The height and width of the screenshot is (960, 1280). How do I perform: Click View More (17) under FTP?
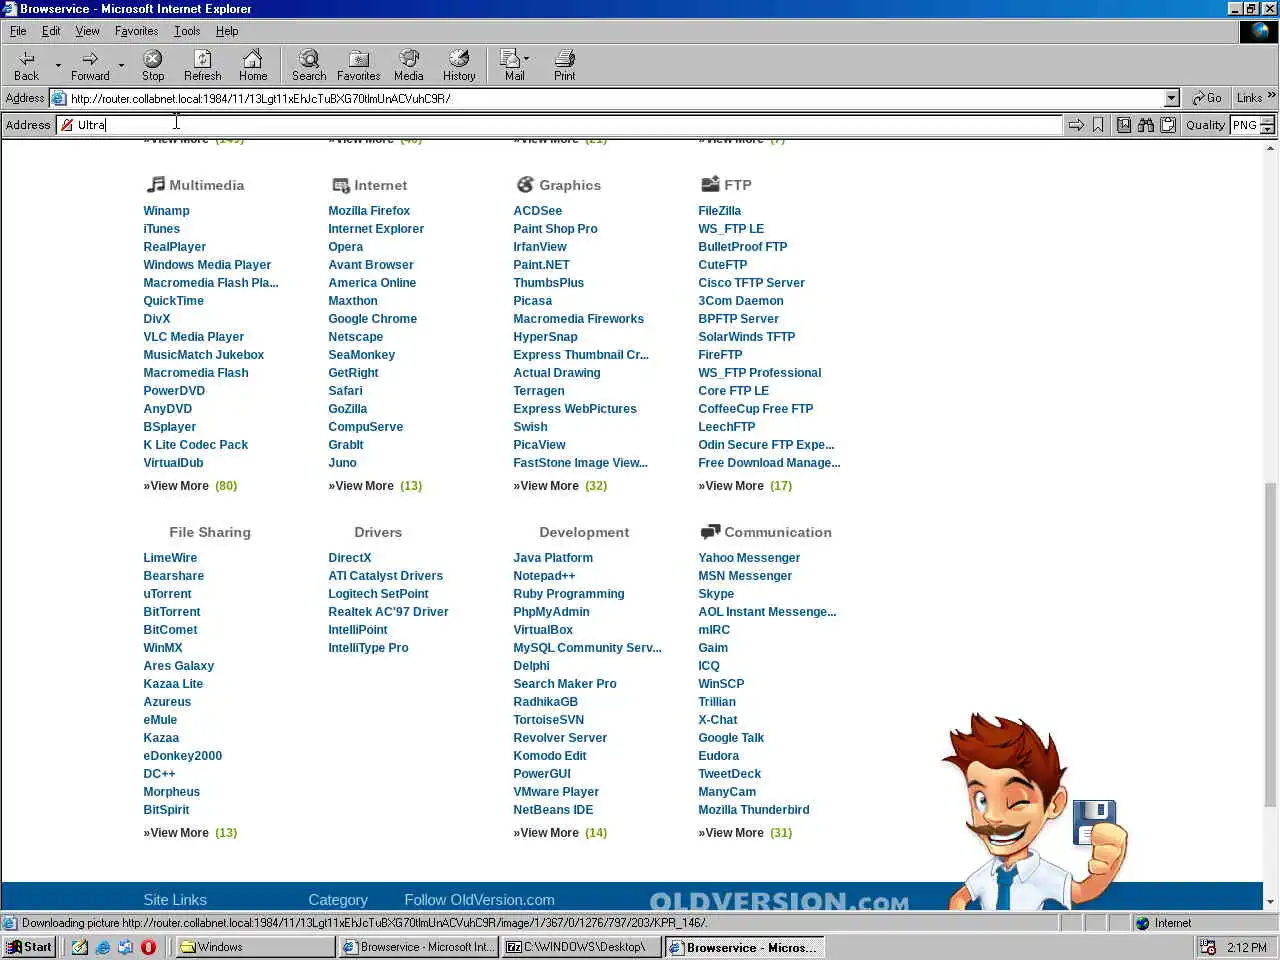tap(745, 486)
